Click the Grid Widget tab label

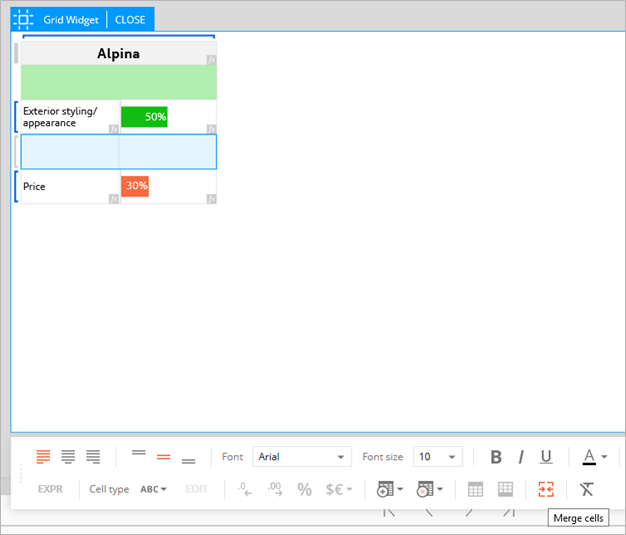(x=71, y=20)
